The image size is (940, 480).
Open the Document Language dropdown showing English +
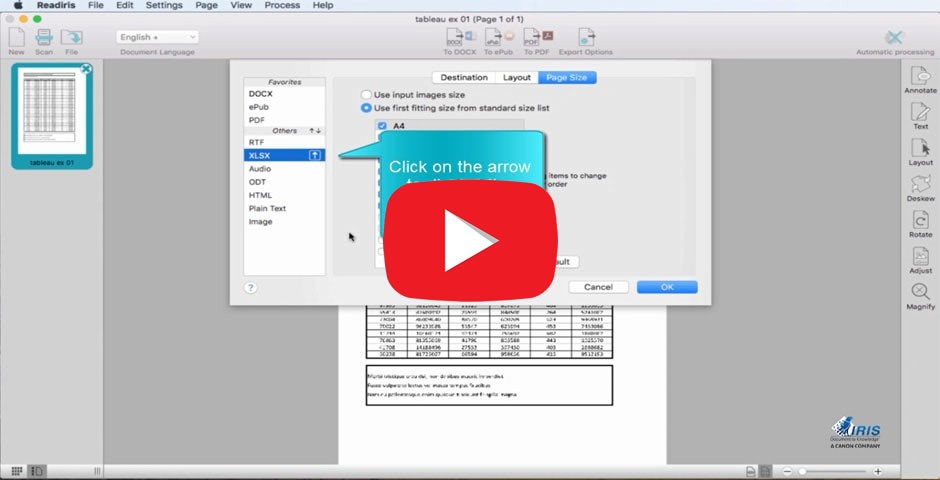point(157,37)
